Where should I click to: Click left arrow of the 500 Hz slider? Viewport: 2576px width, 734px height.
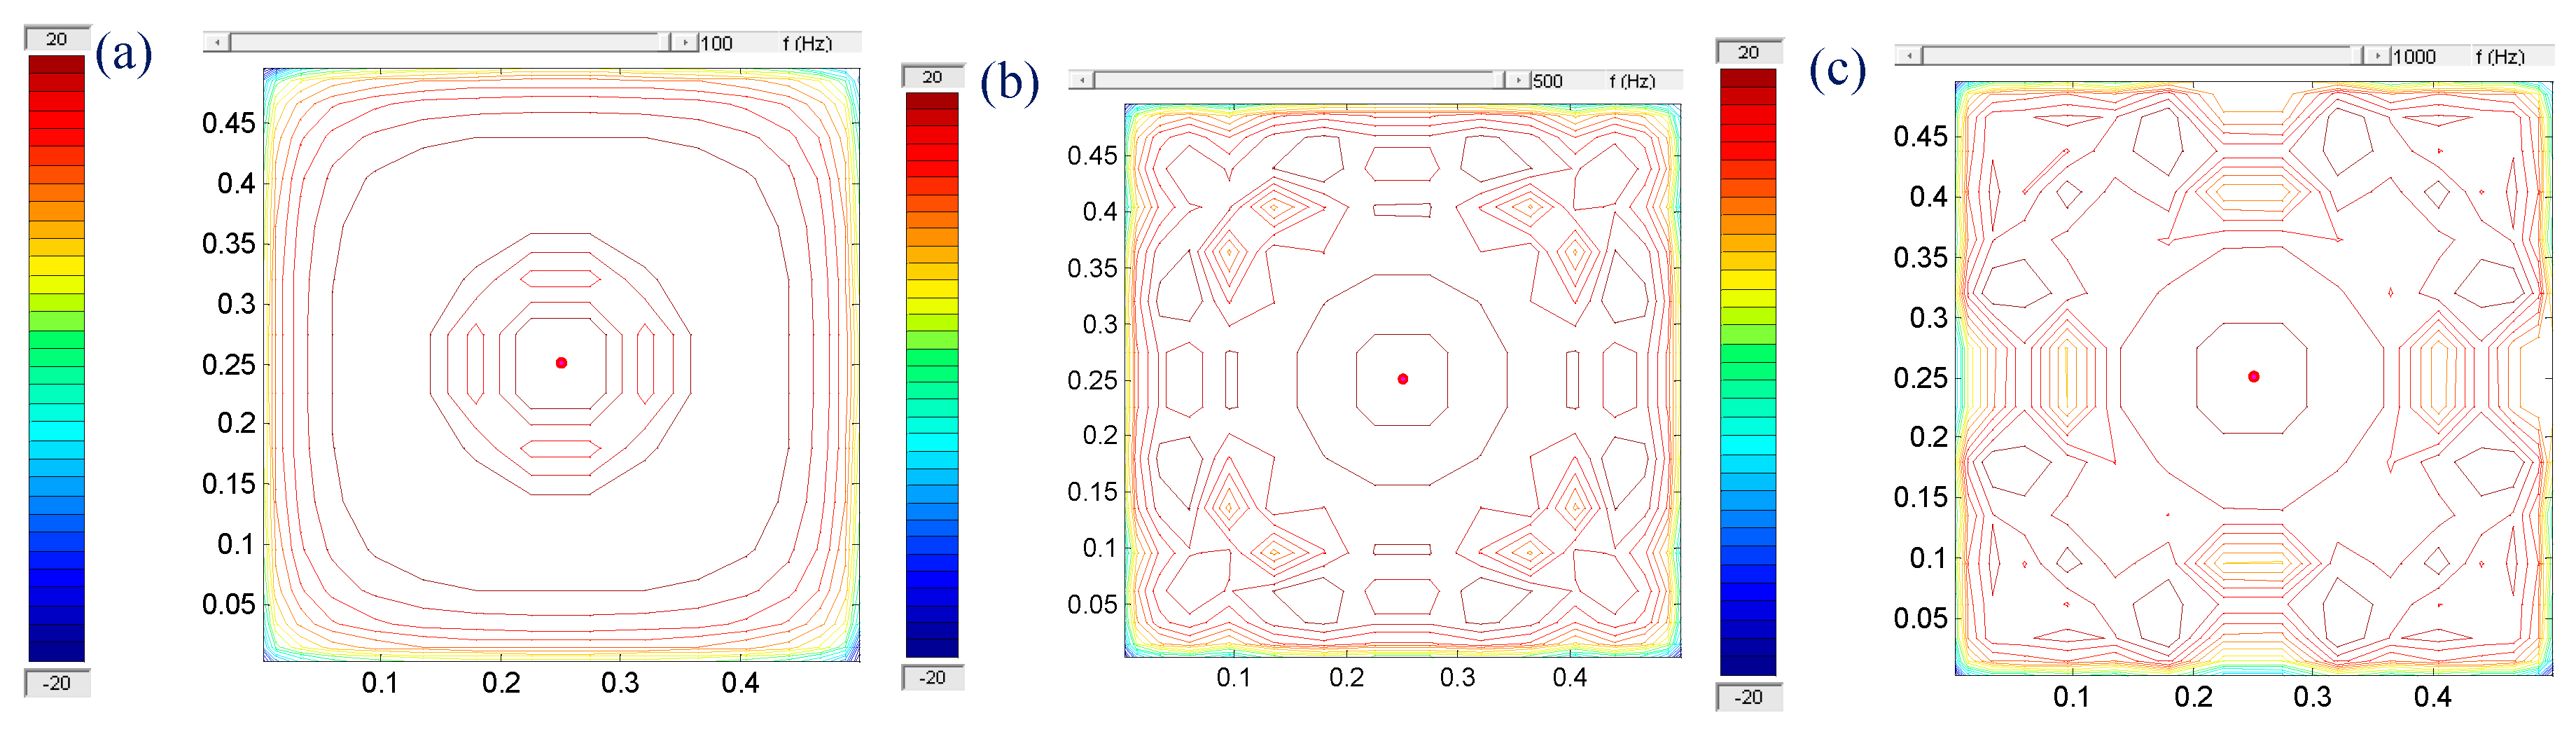click(x=1081, y=80)
